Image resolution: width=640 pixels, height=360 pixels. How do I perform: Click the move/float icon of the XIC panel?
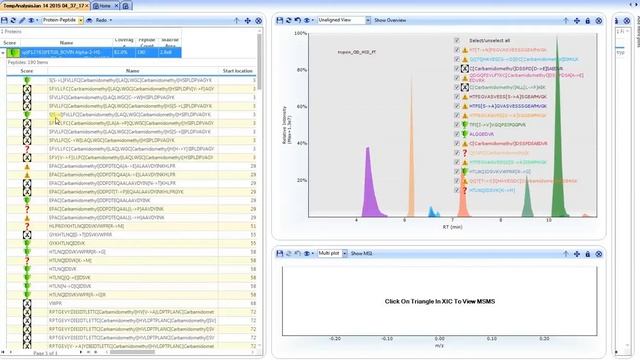click(x=577, y=20)
